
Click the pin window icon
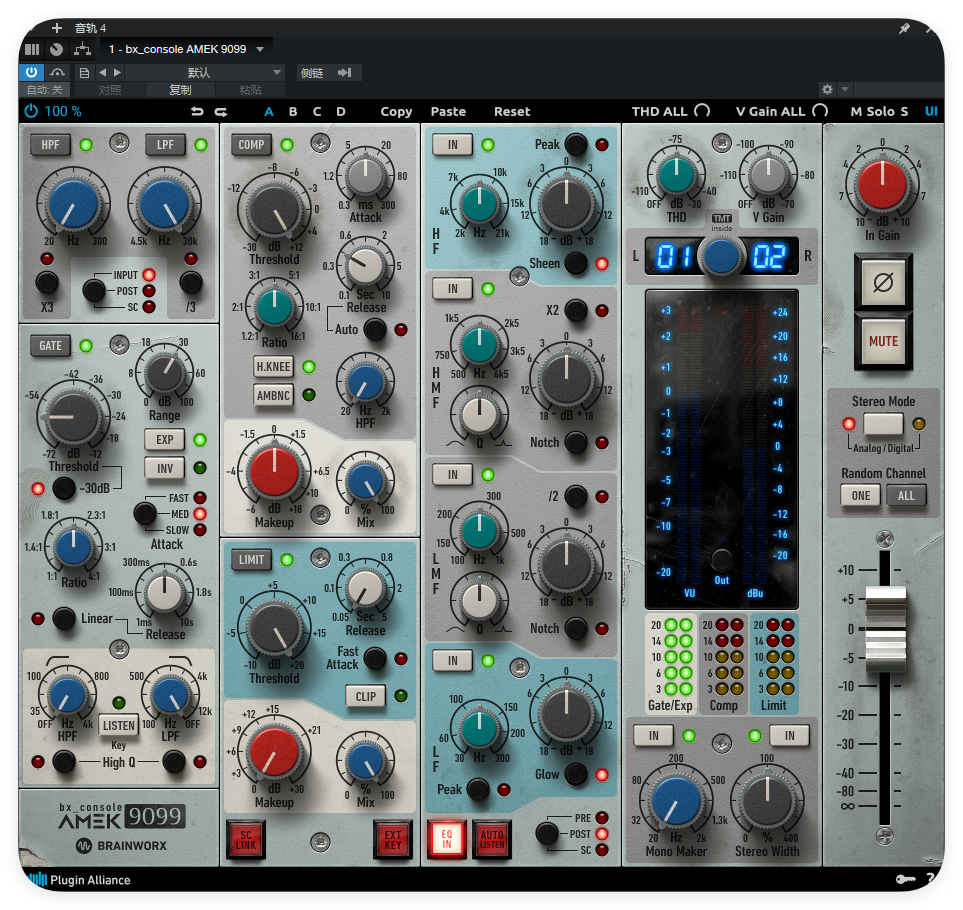pyautogui.click(x=904, y=28)
